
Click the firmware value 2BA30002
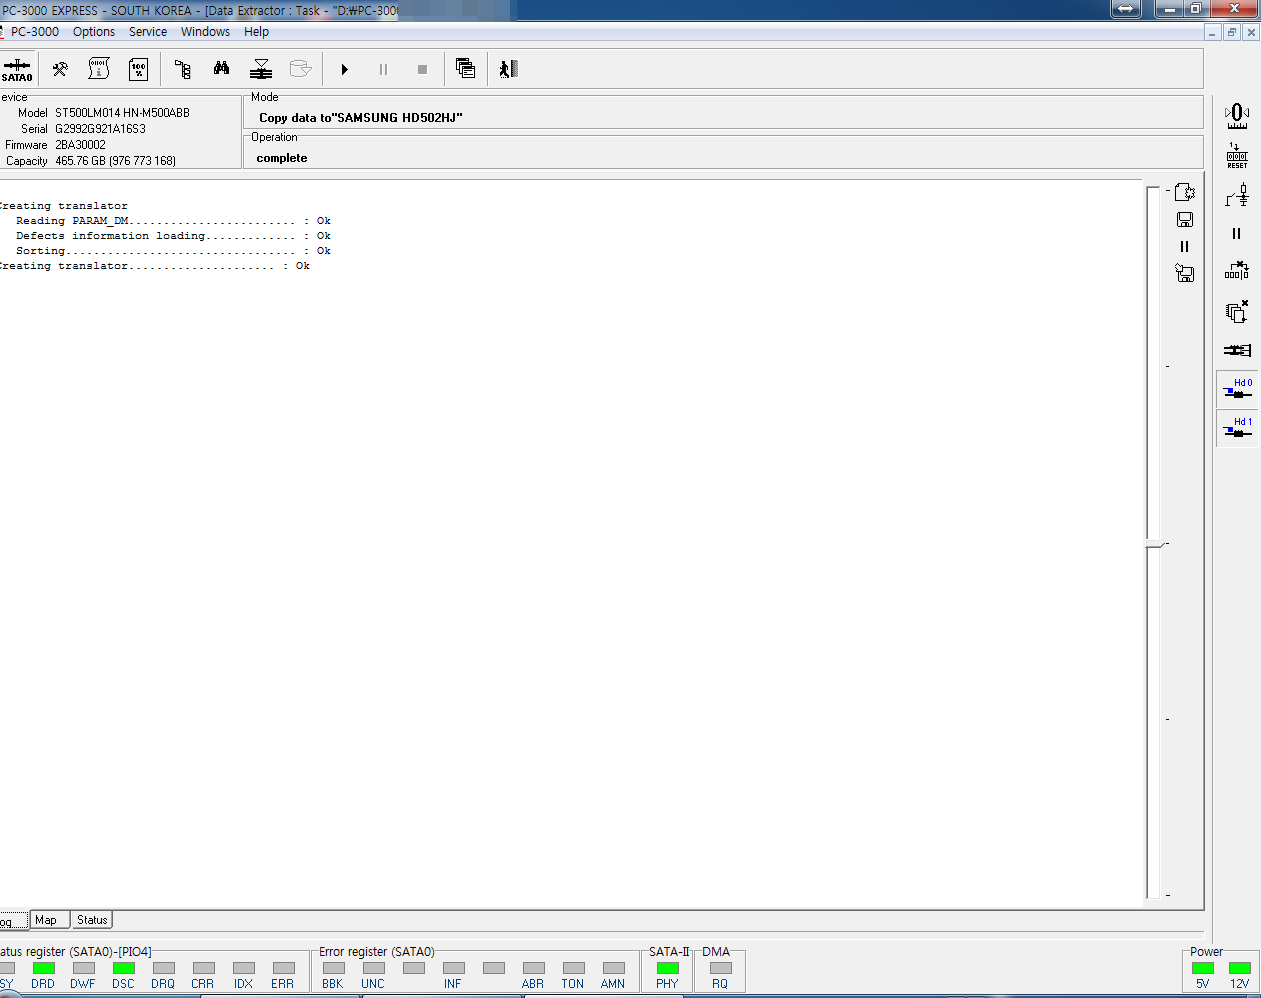pos(80,145)
